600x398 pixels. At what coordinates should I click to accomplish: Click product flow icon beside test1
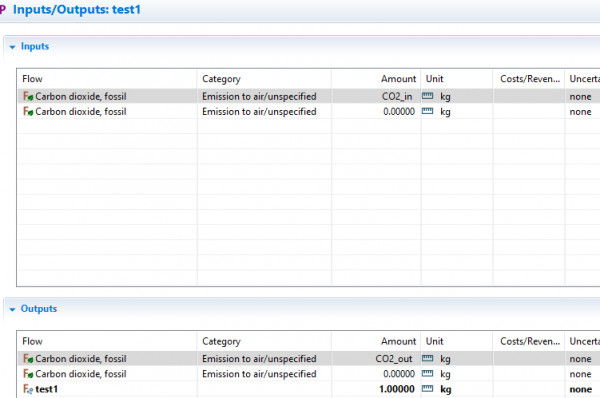28,390
